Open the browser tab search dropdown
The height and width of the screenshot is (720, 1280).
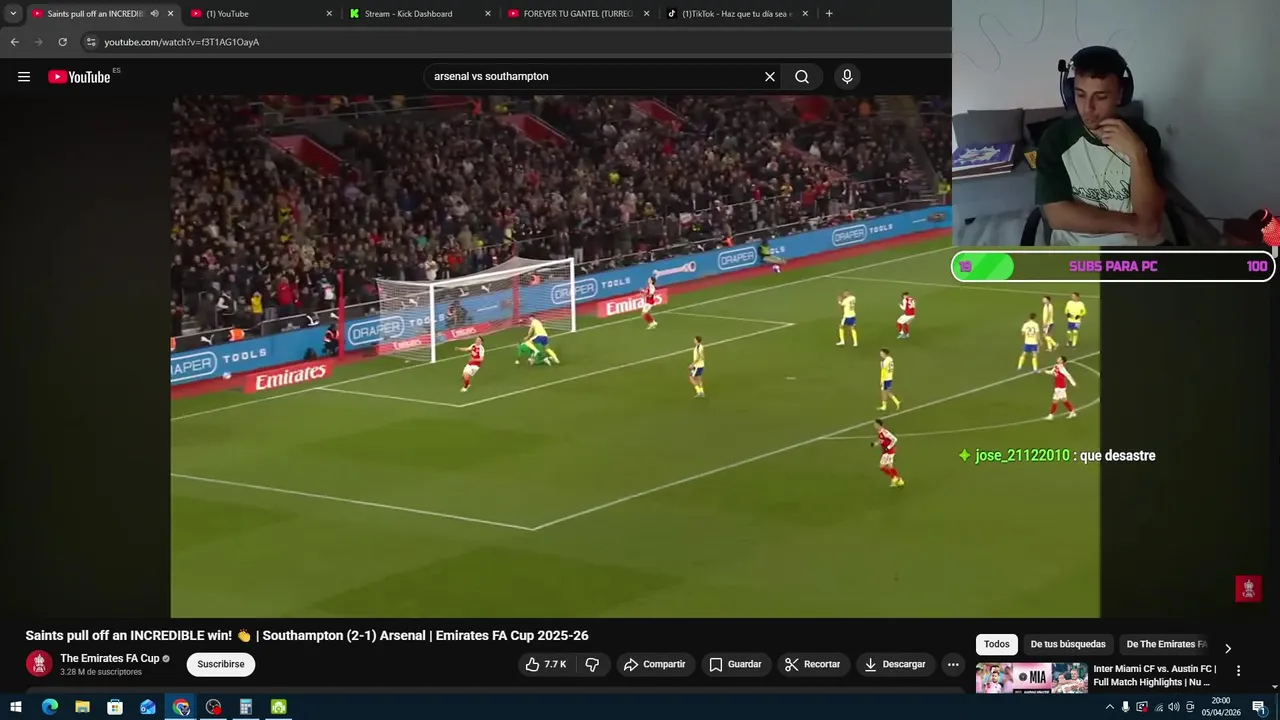click(x=13, y=13)
